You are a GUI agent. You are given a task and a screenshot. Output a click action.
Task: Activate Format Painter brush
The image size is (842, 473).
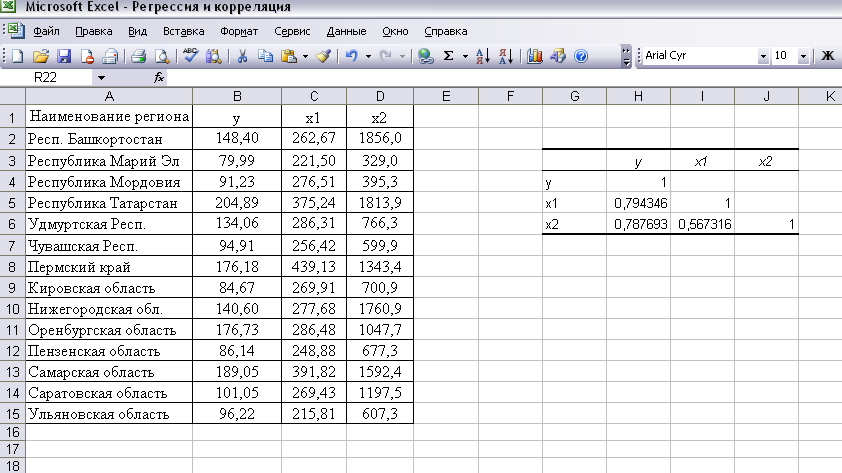(x=323, y=56)
